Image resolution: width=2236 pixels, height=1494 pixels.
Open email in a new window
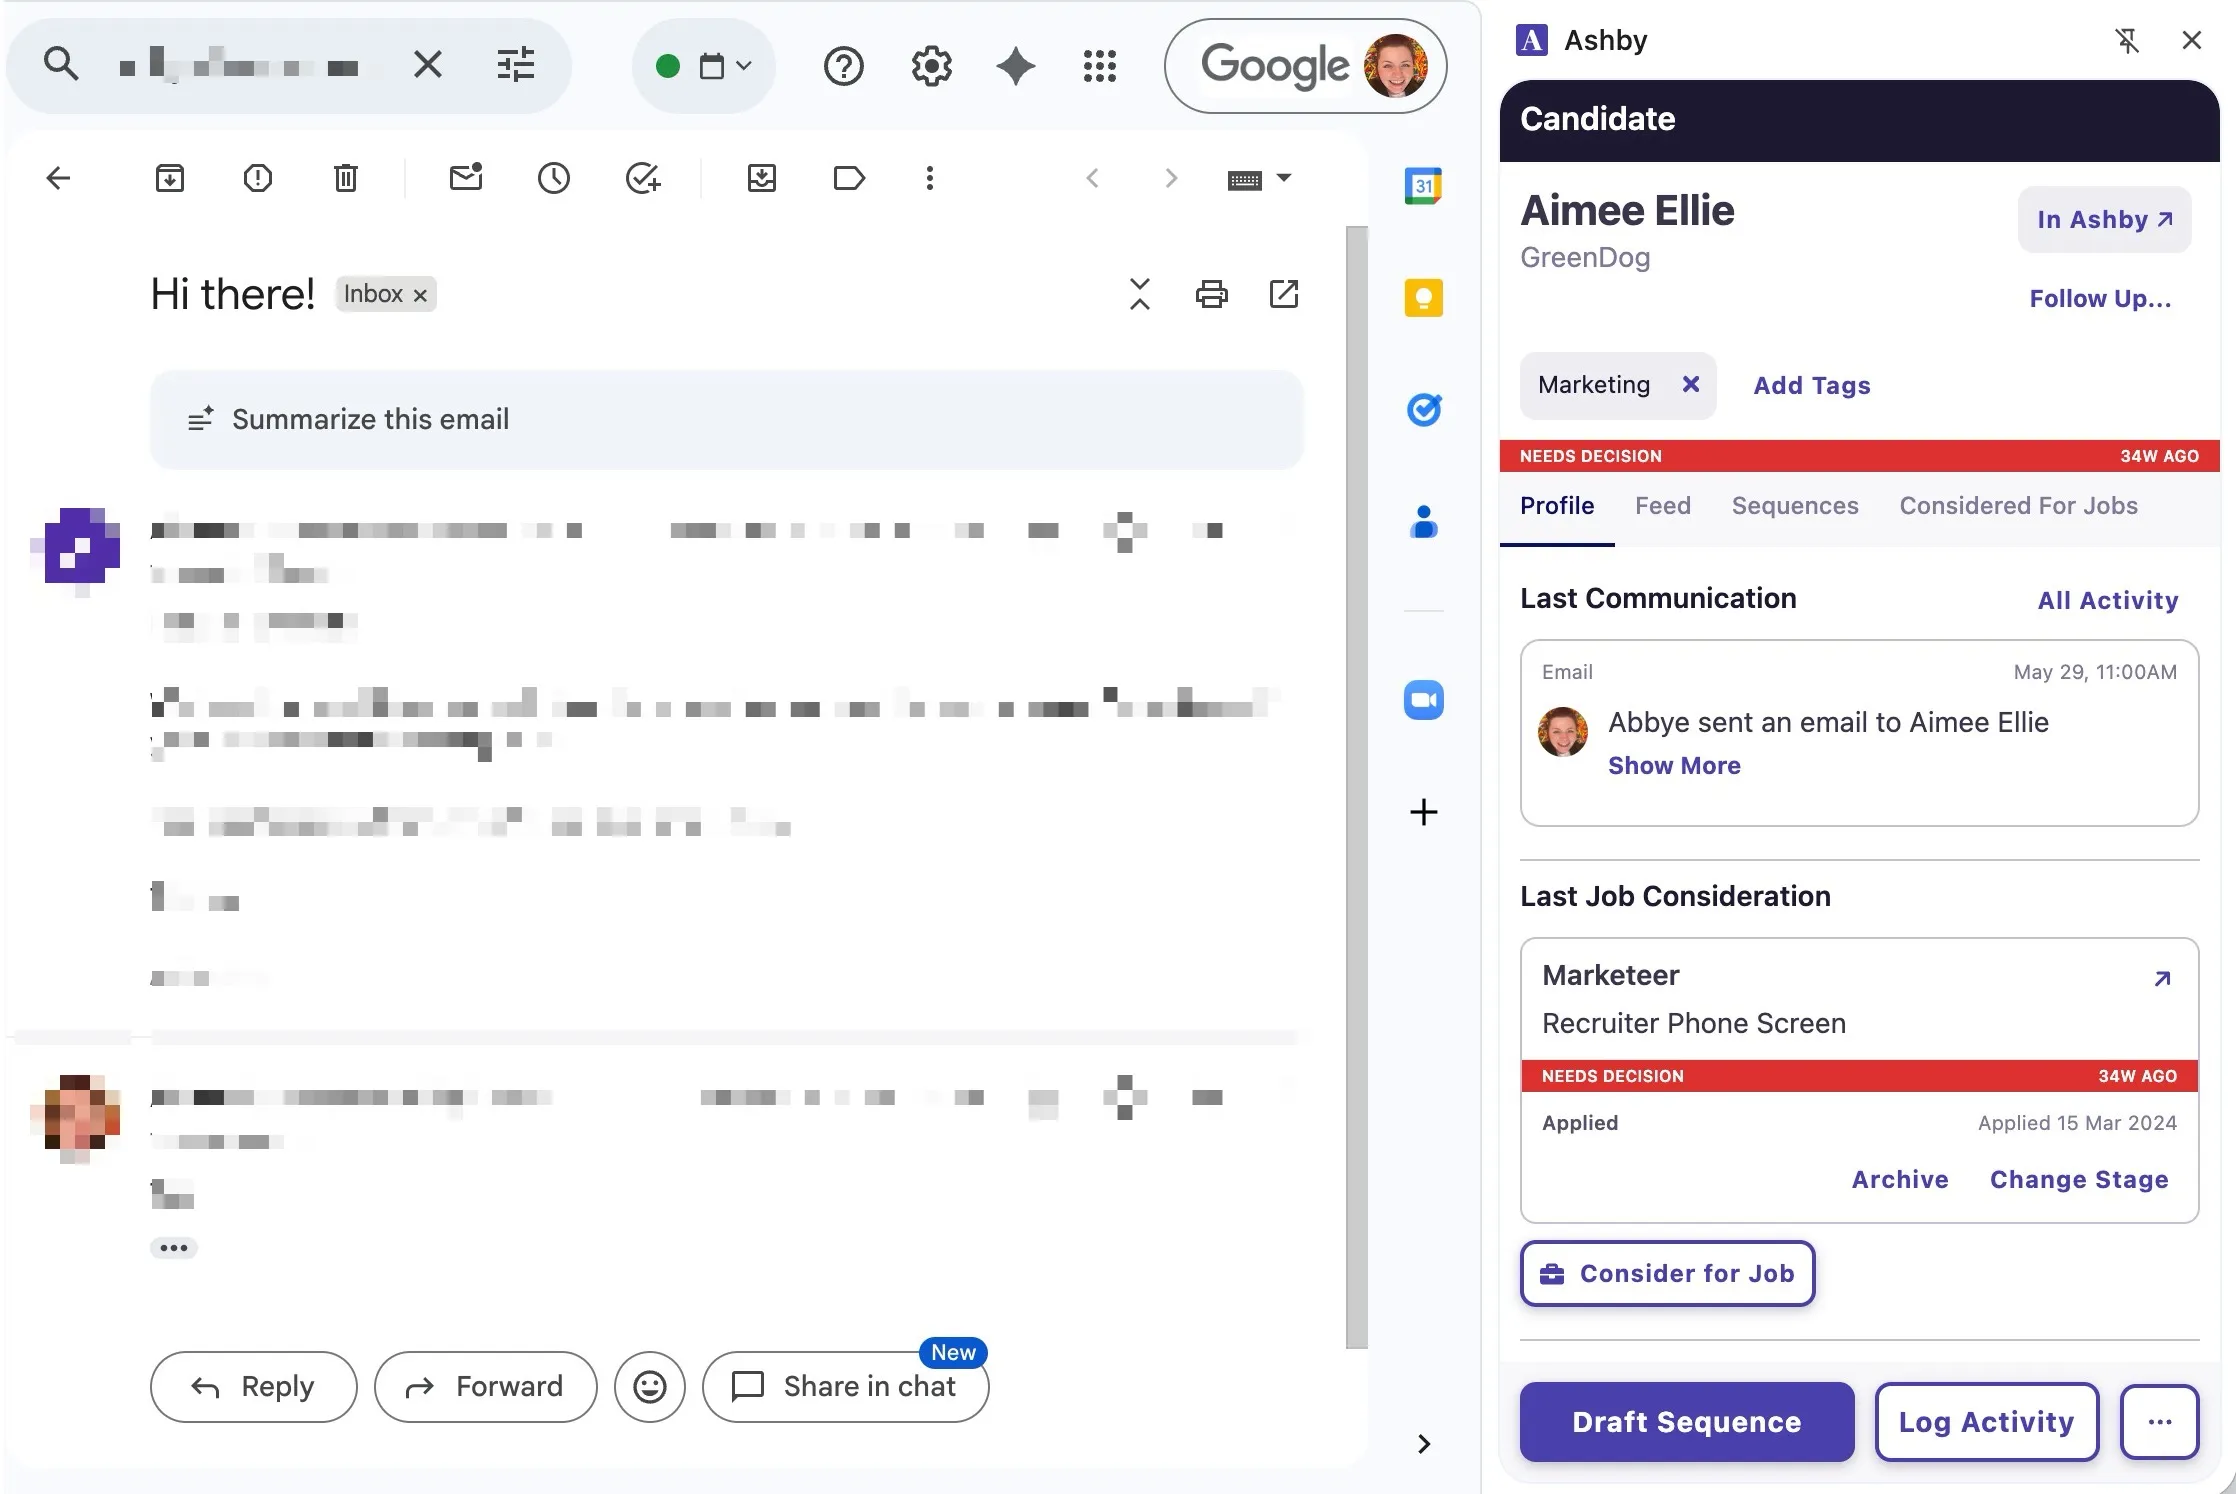click(1284, 294)
